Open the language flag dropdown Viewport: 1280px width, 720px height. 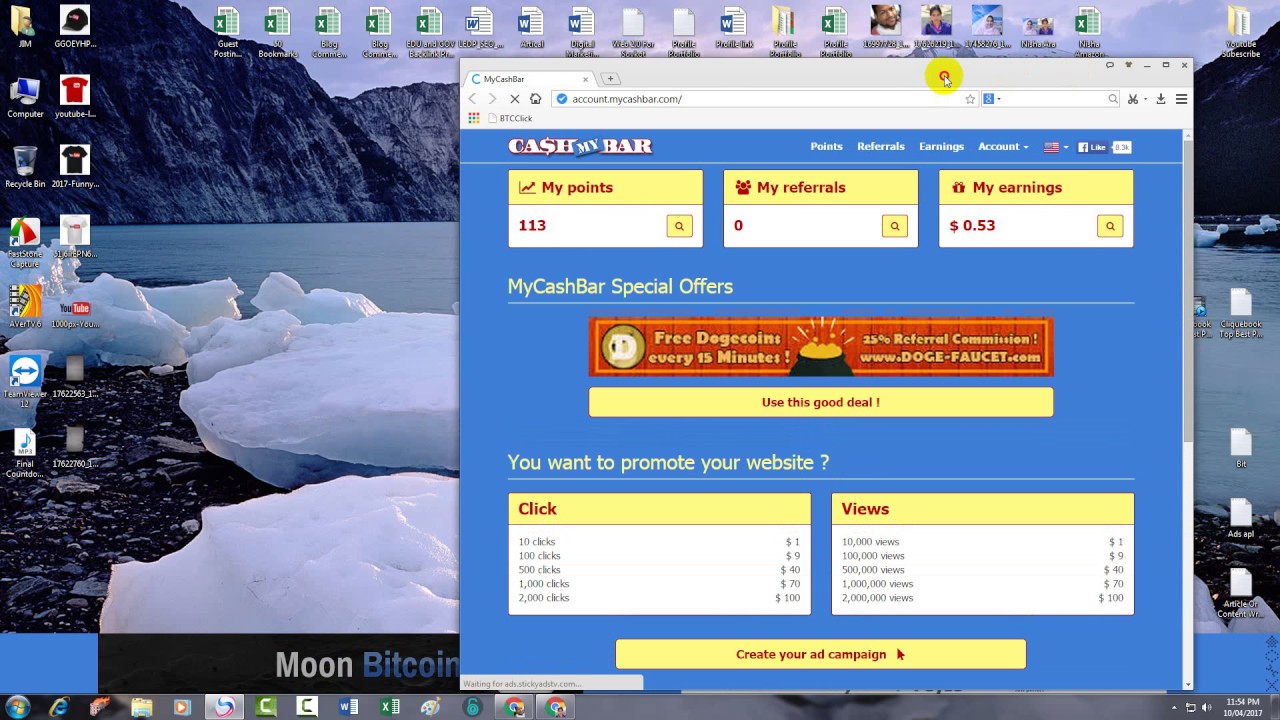click(1056, 147)
